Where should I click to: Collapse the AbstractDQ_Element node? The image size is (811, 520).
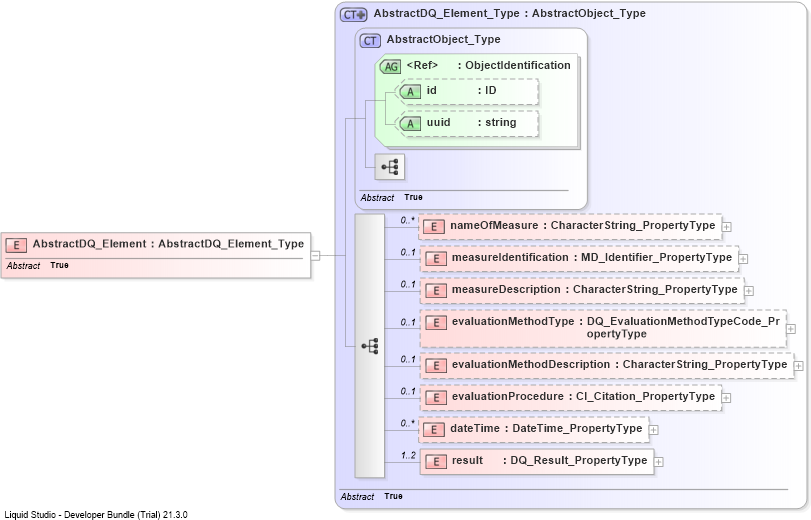(316, 256)
